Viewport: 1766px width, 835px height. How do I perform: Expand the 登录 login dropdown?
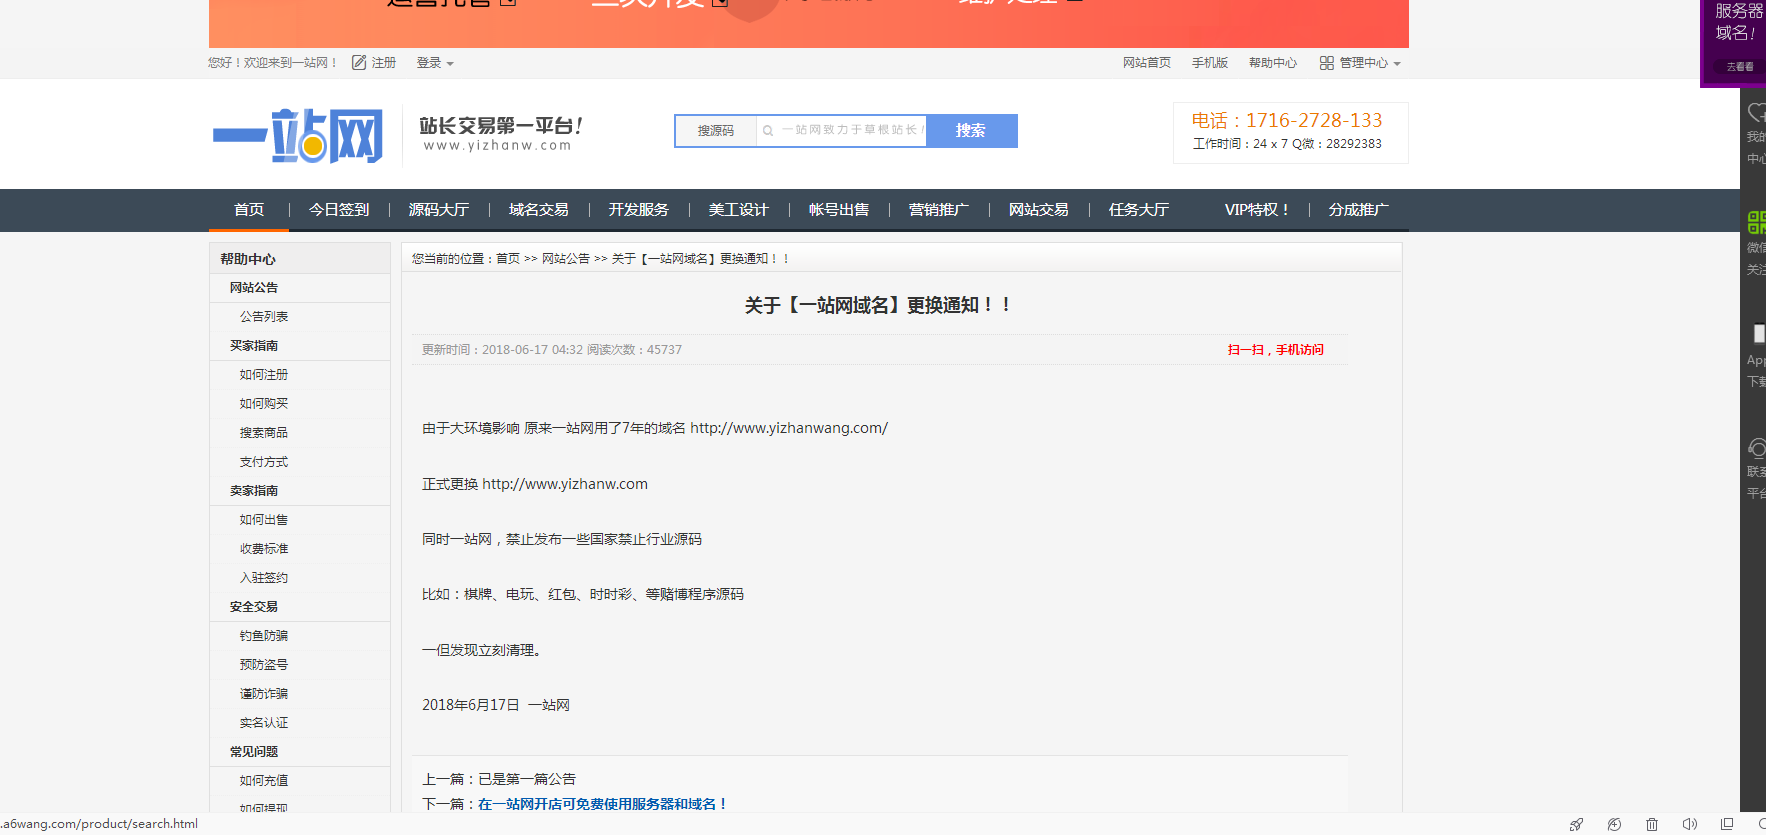point(435,63)
